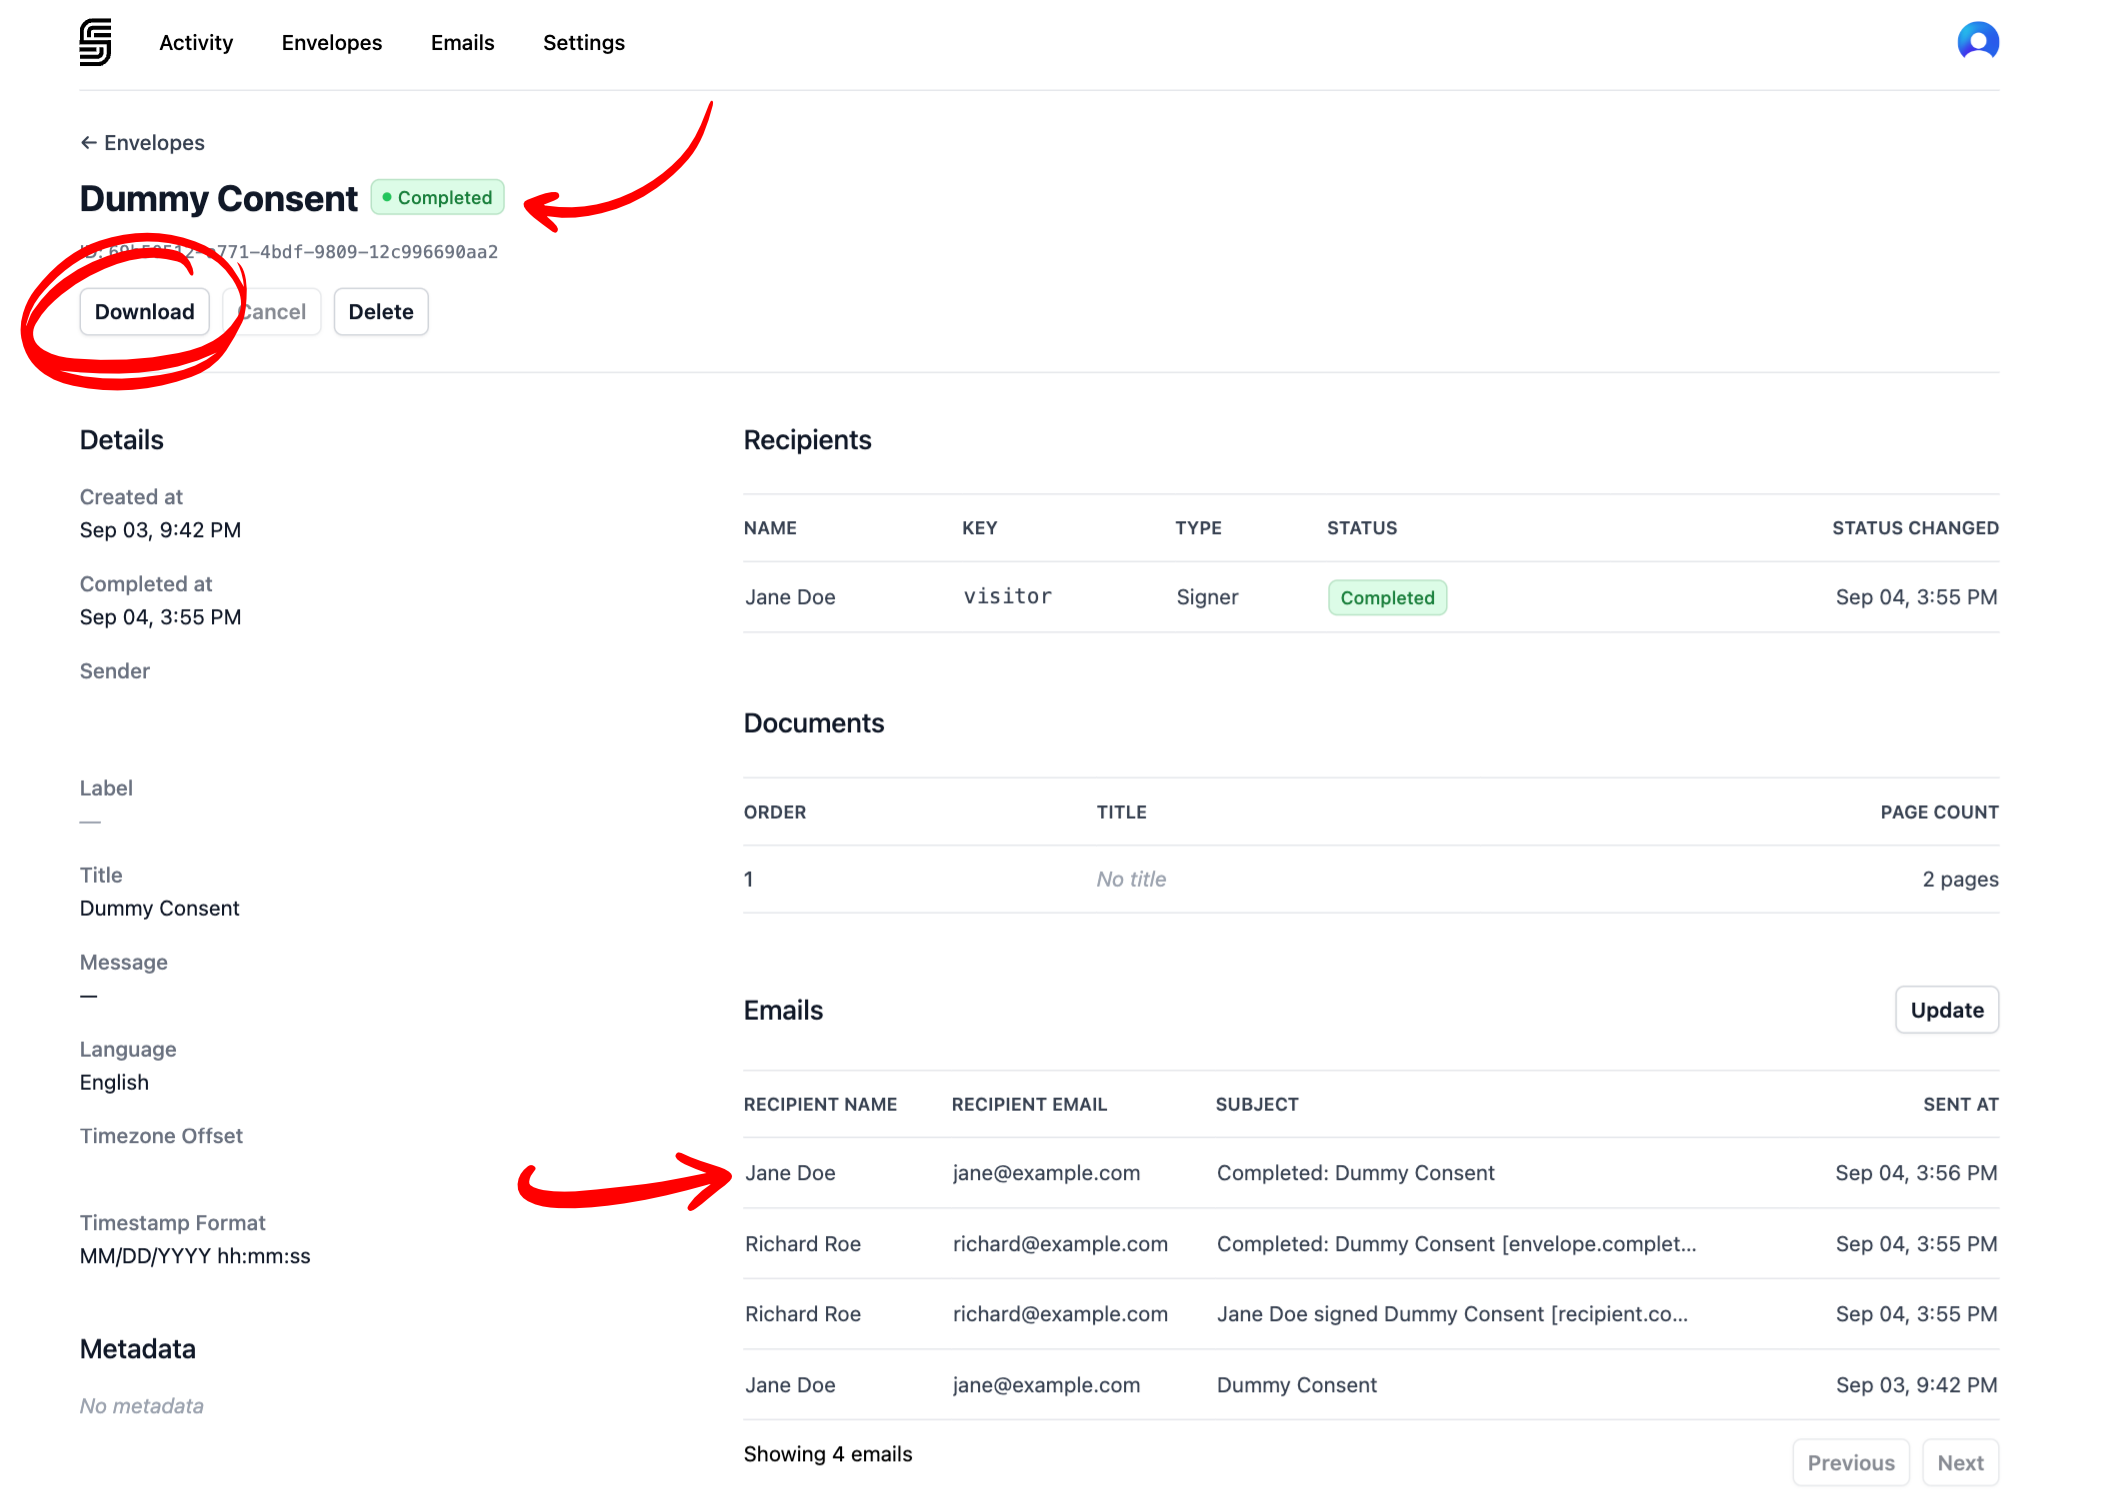Click the Download button
2110x1507 pixels.
point(144,312)
